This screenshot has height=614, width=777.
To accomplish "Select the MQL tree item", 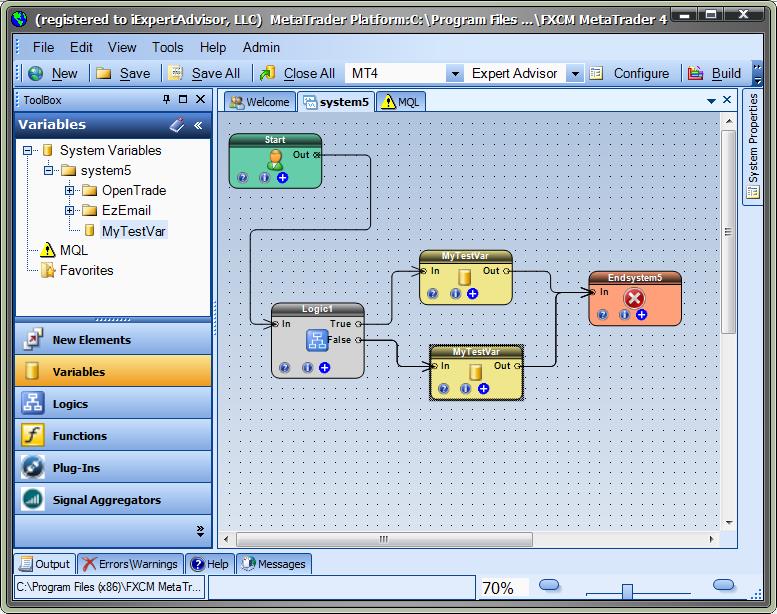I will (x=73, y=250).
